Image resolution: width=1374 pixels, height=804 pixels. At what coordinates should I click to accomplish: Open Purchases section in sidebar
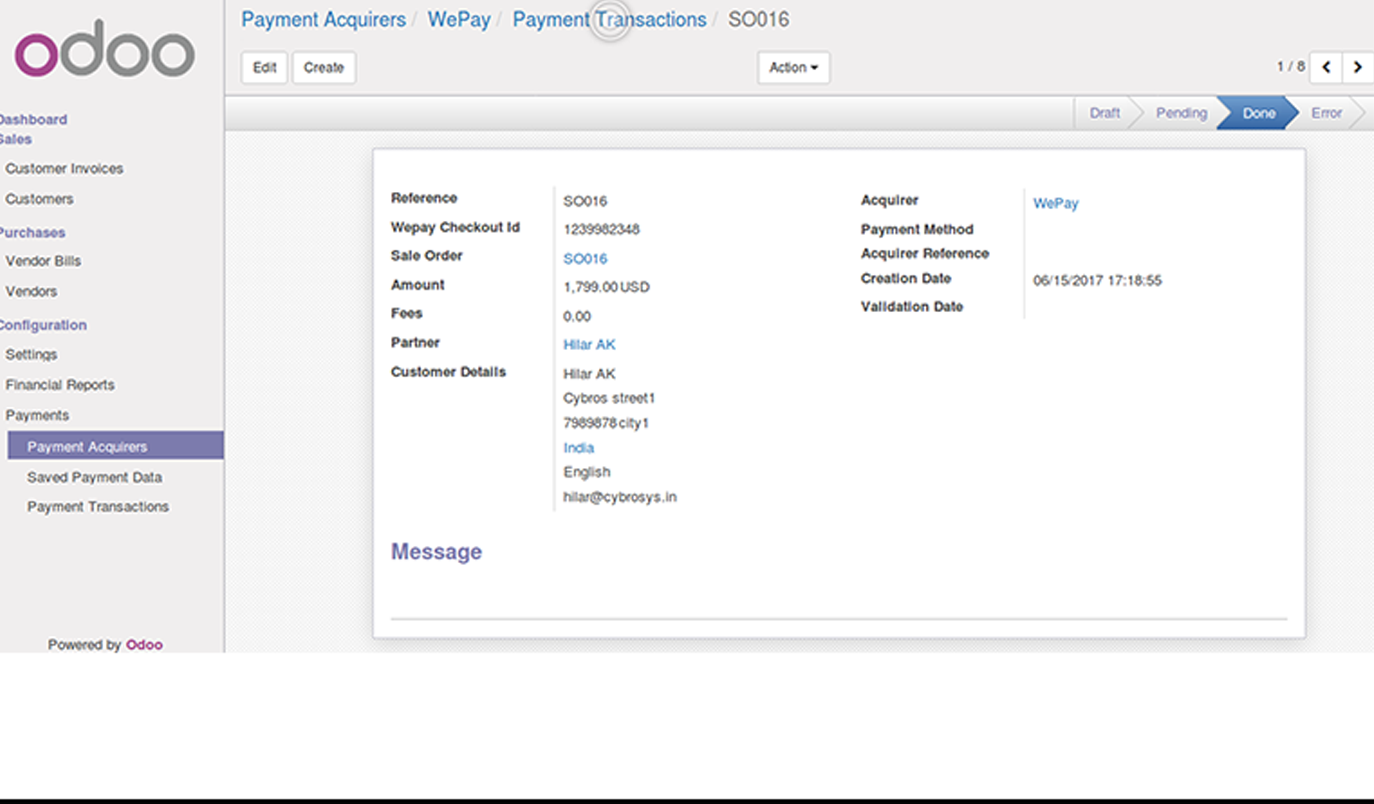click(x=33, y=232)
